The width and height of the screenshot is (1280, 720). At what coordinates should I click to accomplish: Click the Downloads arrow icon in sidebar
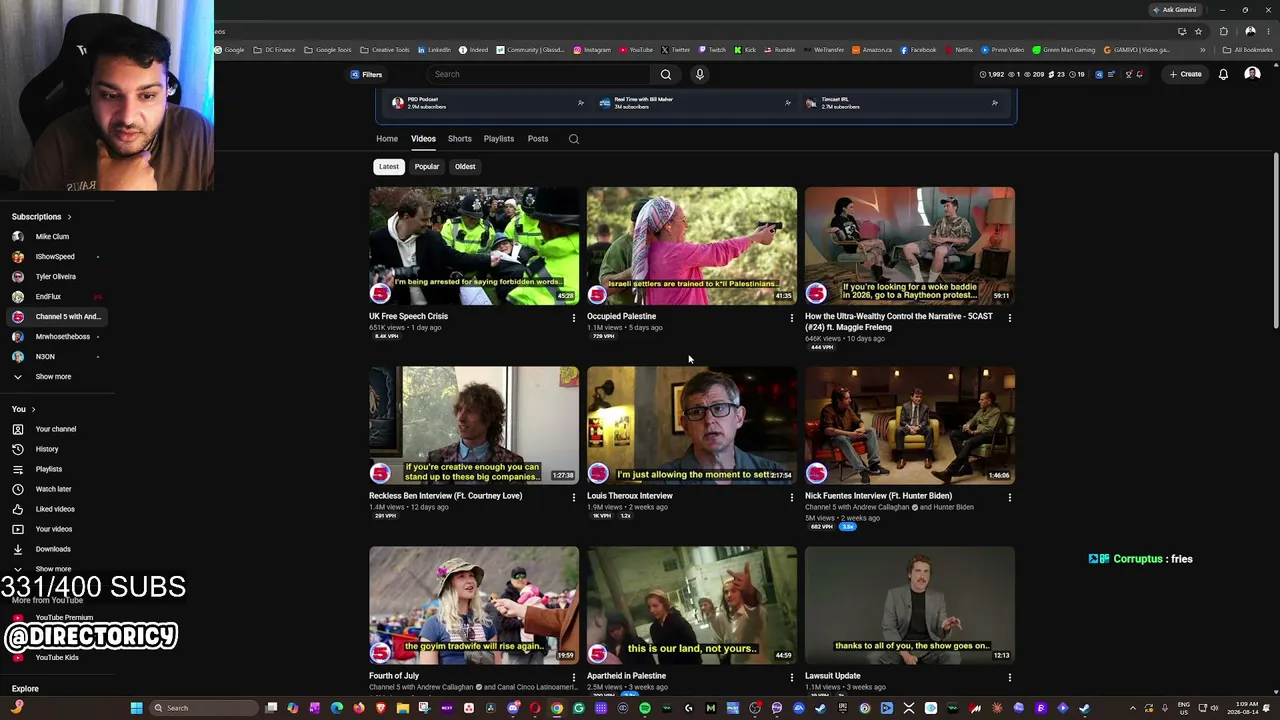17,549
